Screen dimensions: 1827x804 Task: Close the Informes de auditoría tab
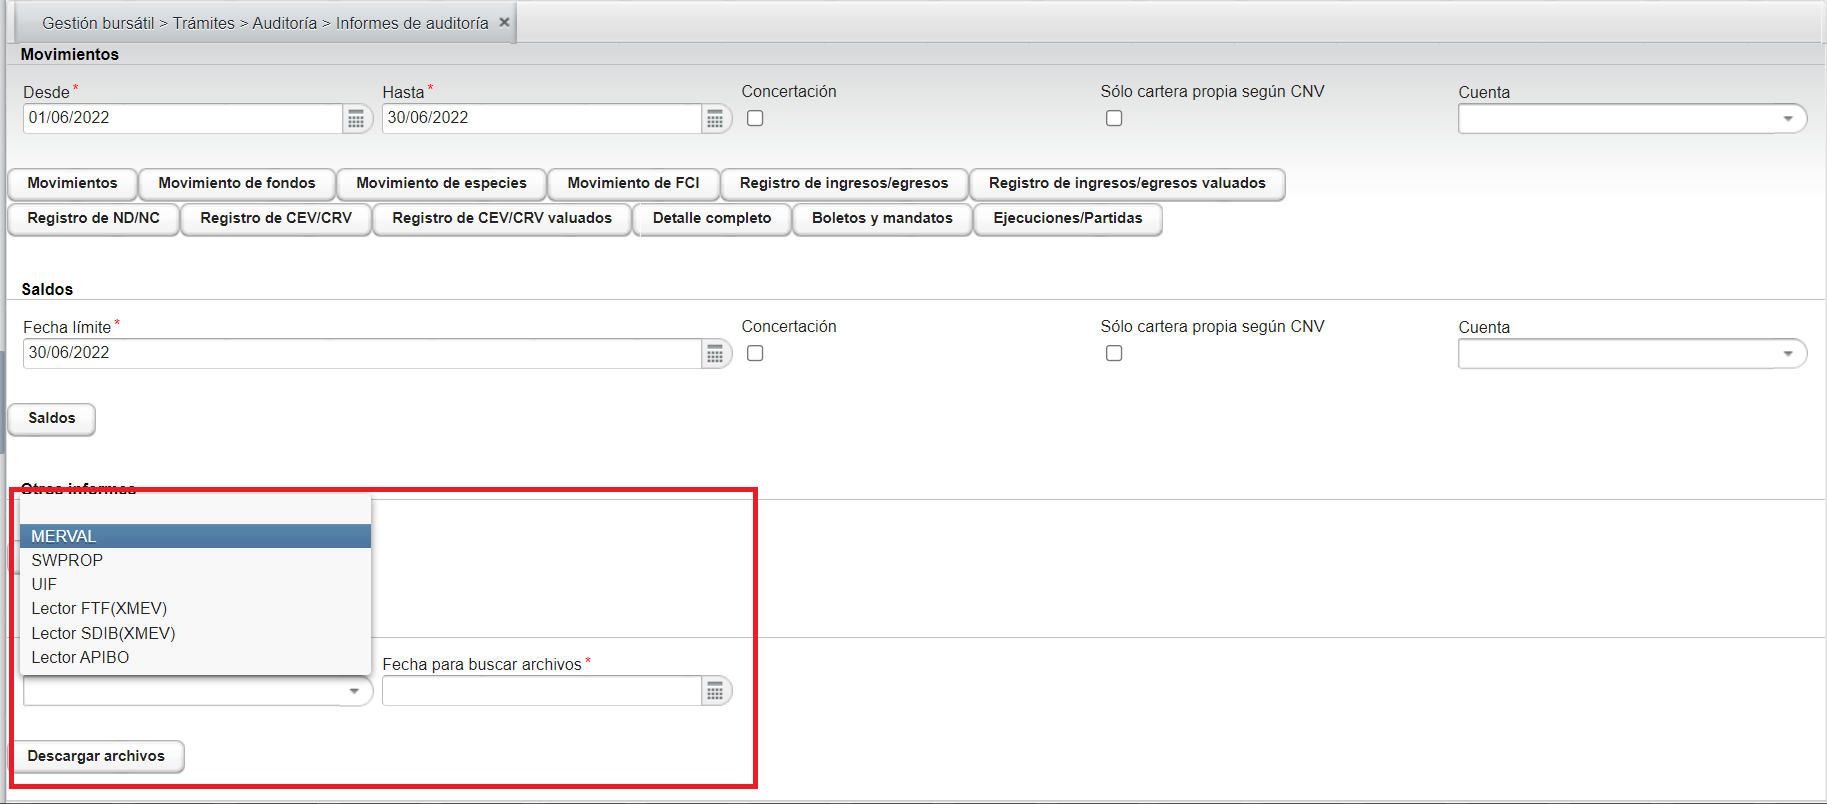(x=504, y=22)
